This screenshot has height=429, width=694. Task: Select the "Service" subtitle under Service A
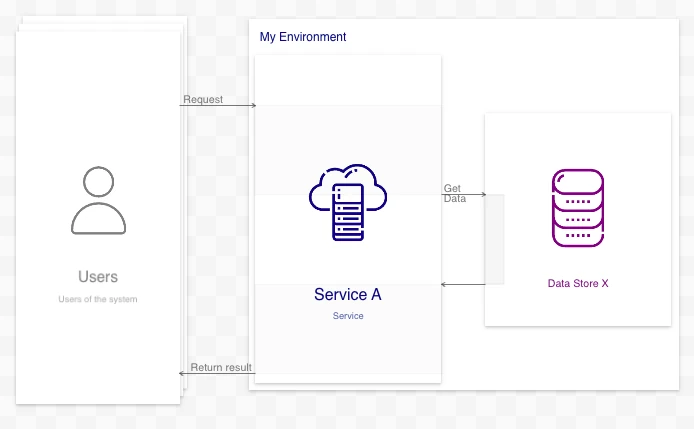pos(348,316)
